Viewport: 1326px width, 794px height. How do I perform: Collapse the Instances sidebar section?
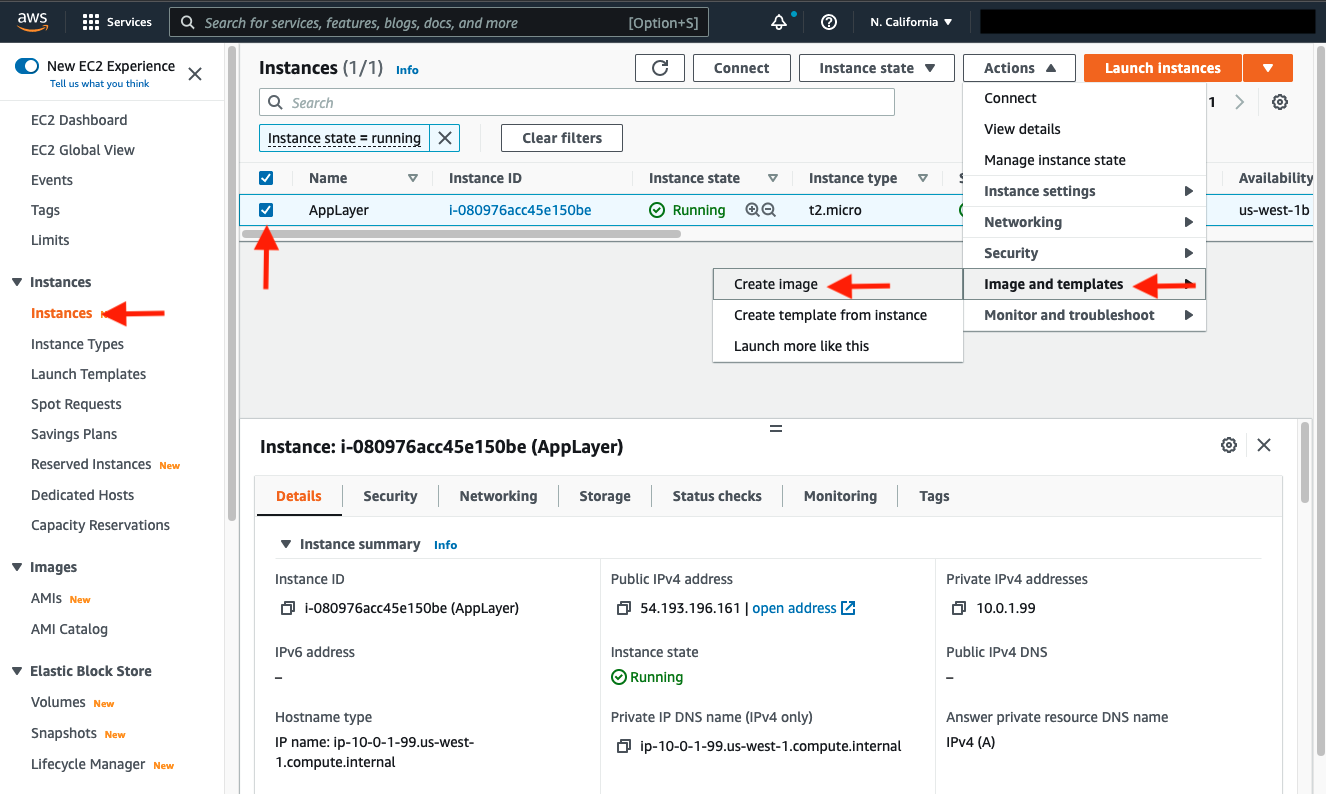[17, 282]
